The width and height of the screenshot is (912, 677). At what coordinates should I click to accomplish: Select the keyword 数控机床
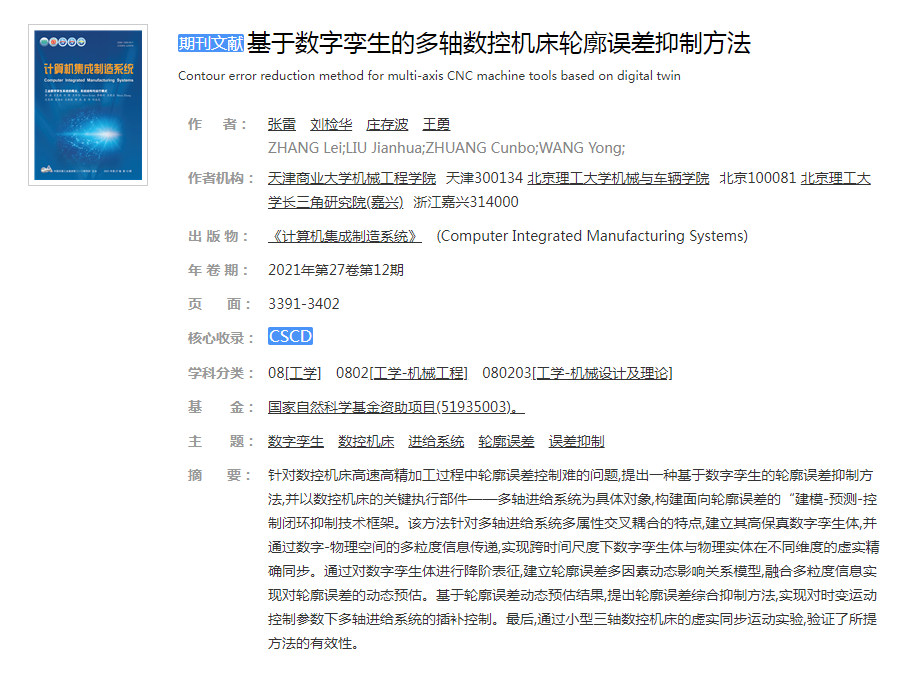(366, 441)
